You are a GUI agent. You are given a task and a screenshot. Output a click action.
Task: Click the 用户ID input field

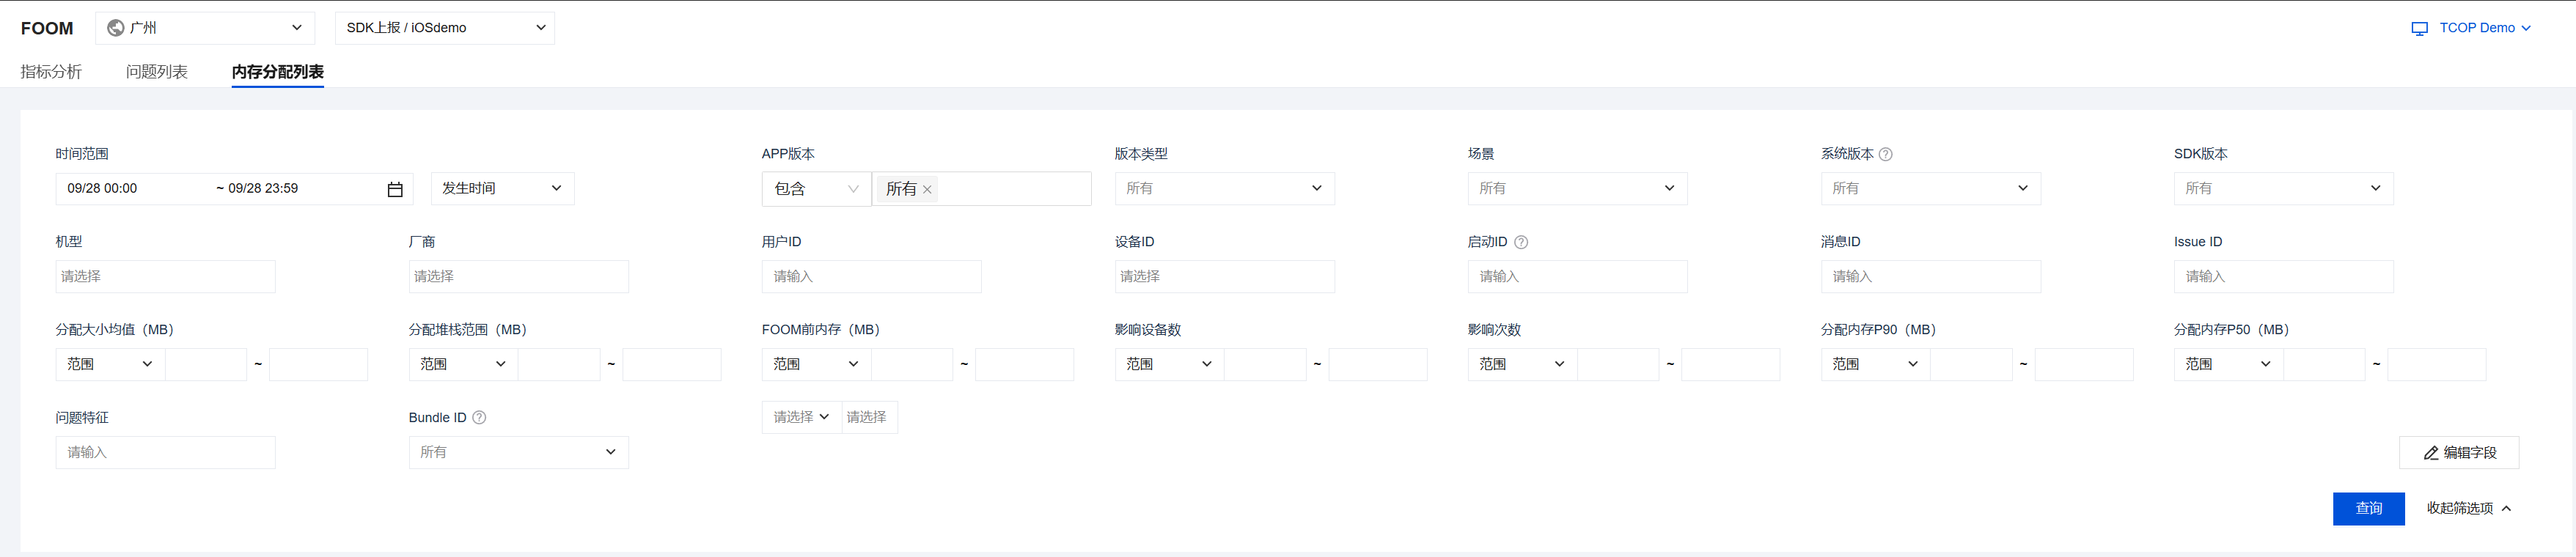871,276
